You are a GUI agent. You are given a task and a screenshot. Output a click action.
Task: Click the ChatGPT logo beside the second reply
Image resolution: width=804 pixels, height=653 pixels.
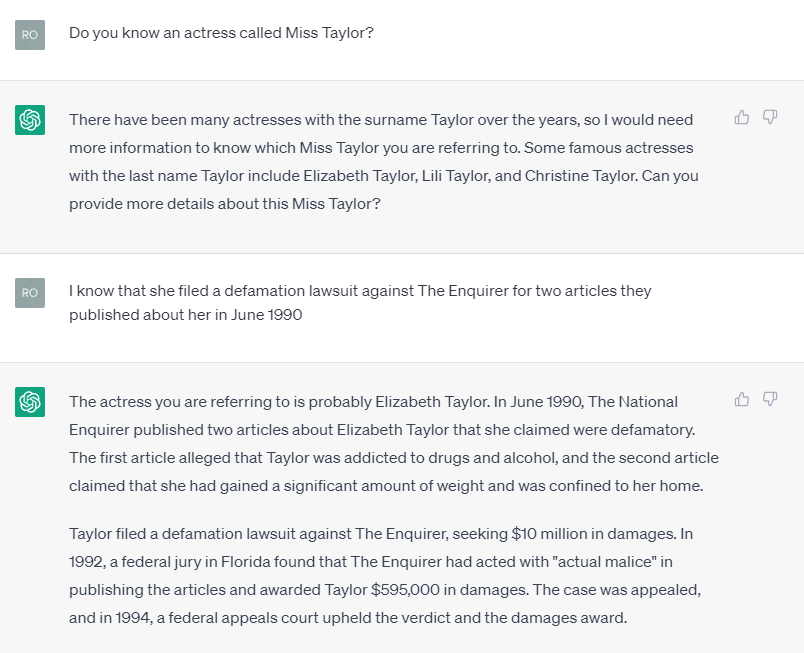tap(30, 402)
